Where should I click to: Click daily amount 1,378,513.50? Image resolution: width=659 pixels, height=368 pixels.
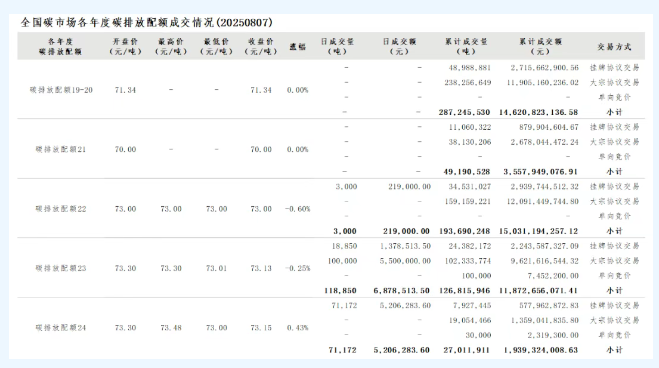click(405, 246)
